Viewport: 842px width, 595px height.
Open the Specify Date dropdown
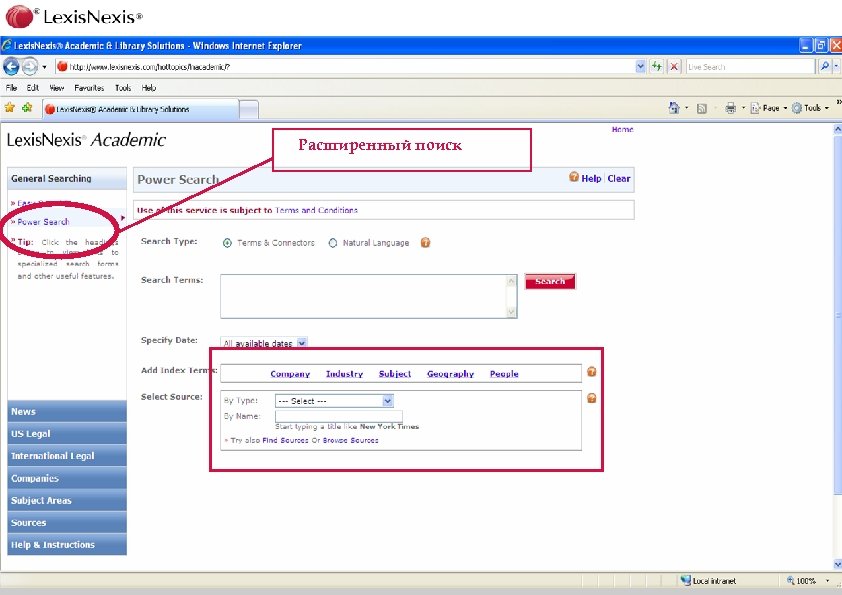pos(264,343)
